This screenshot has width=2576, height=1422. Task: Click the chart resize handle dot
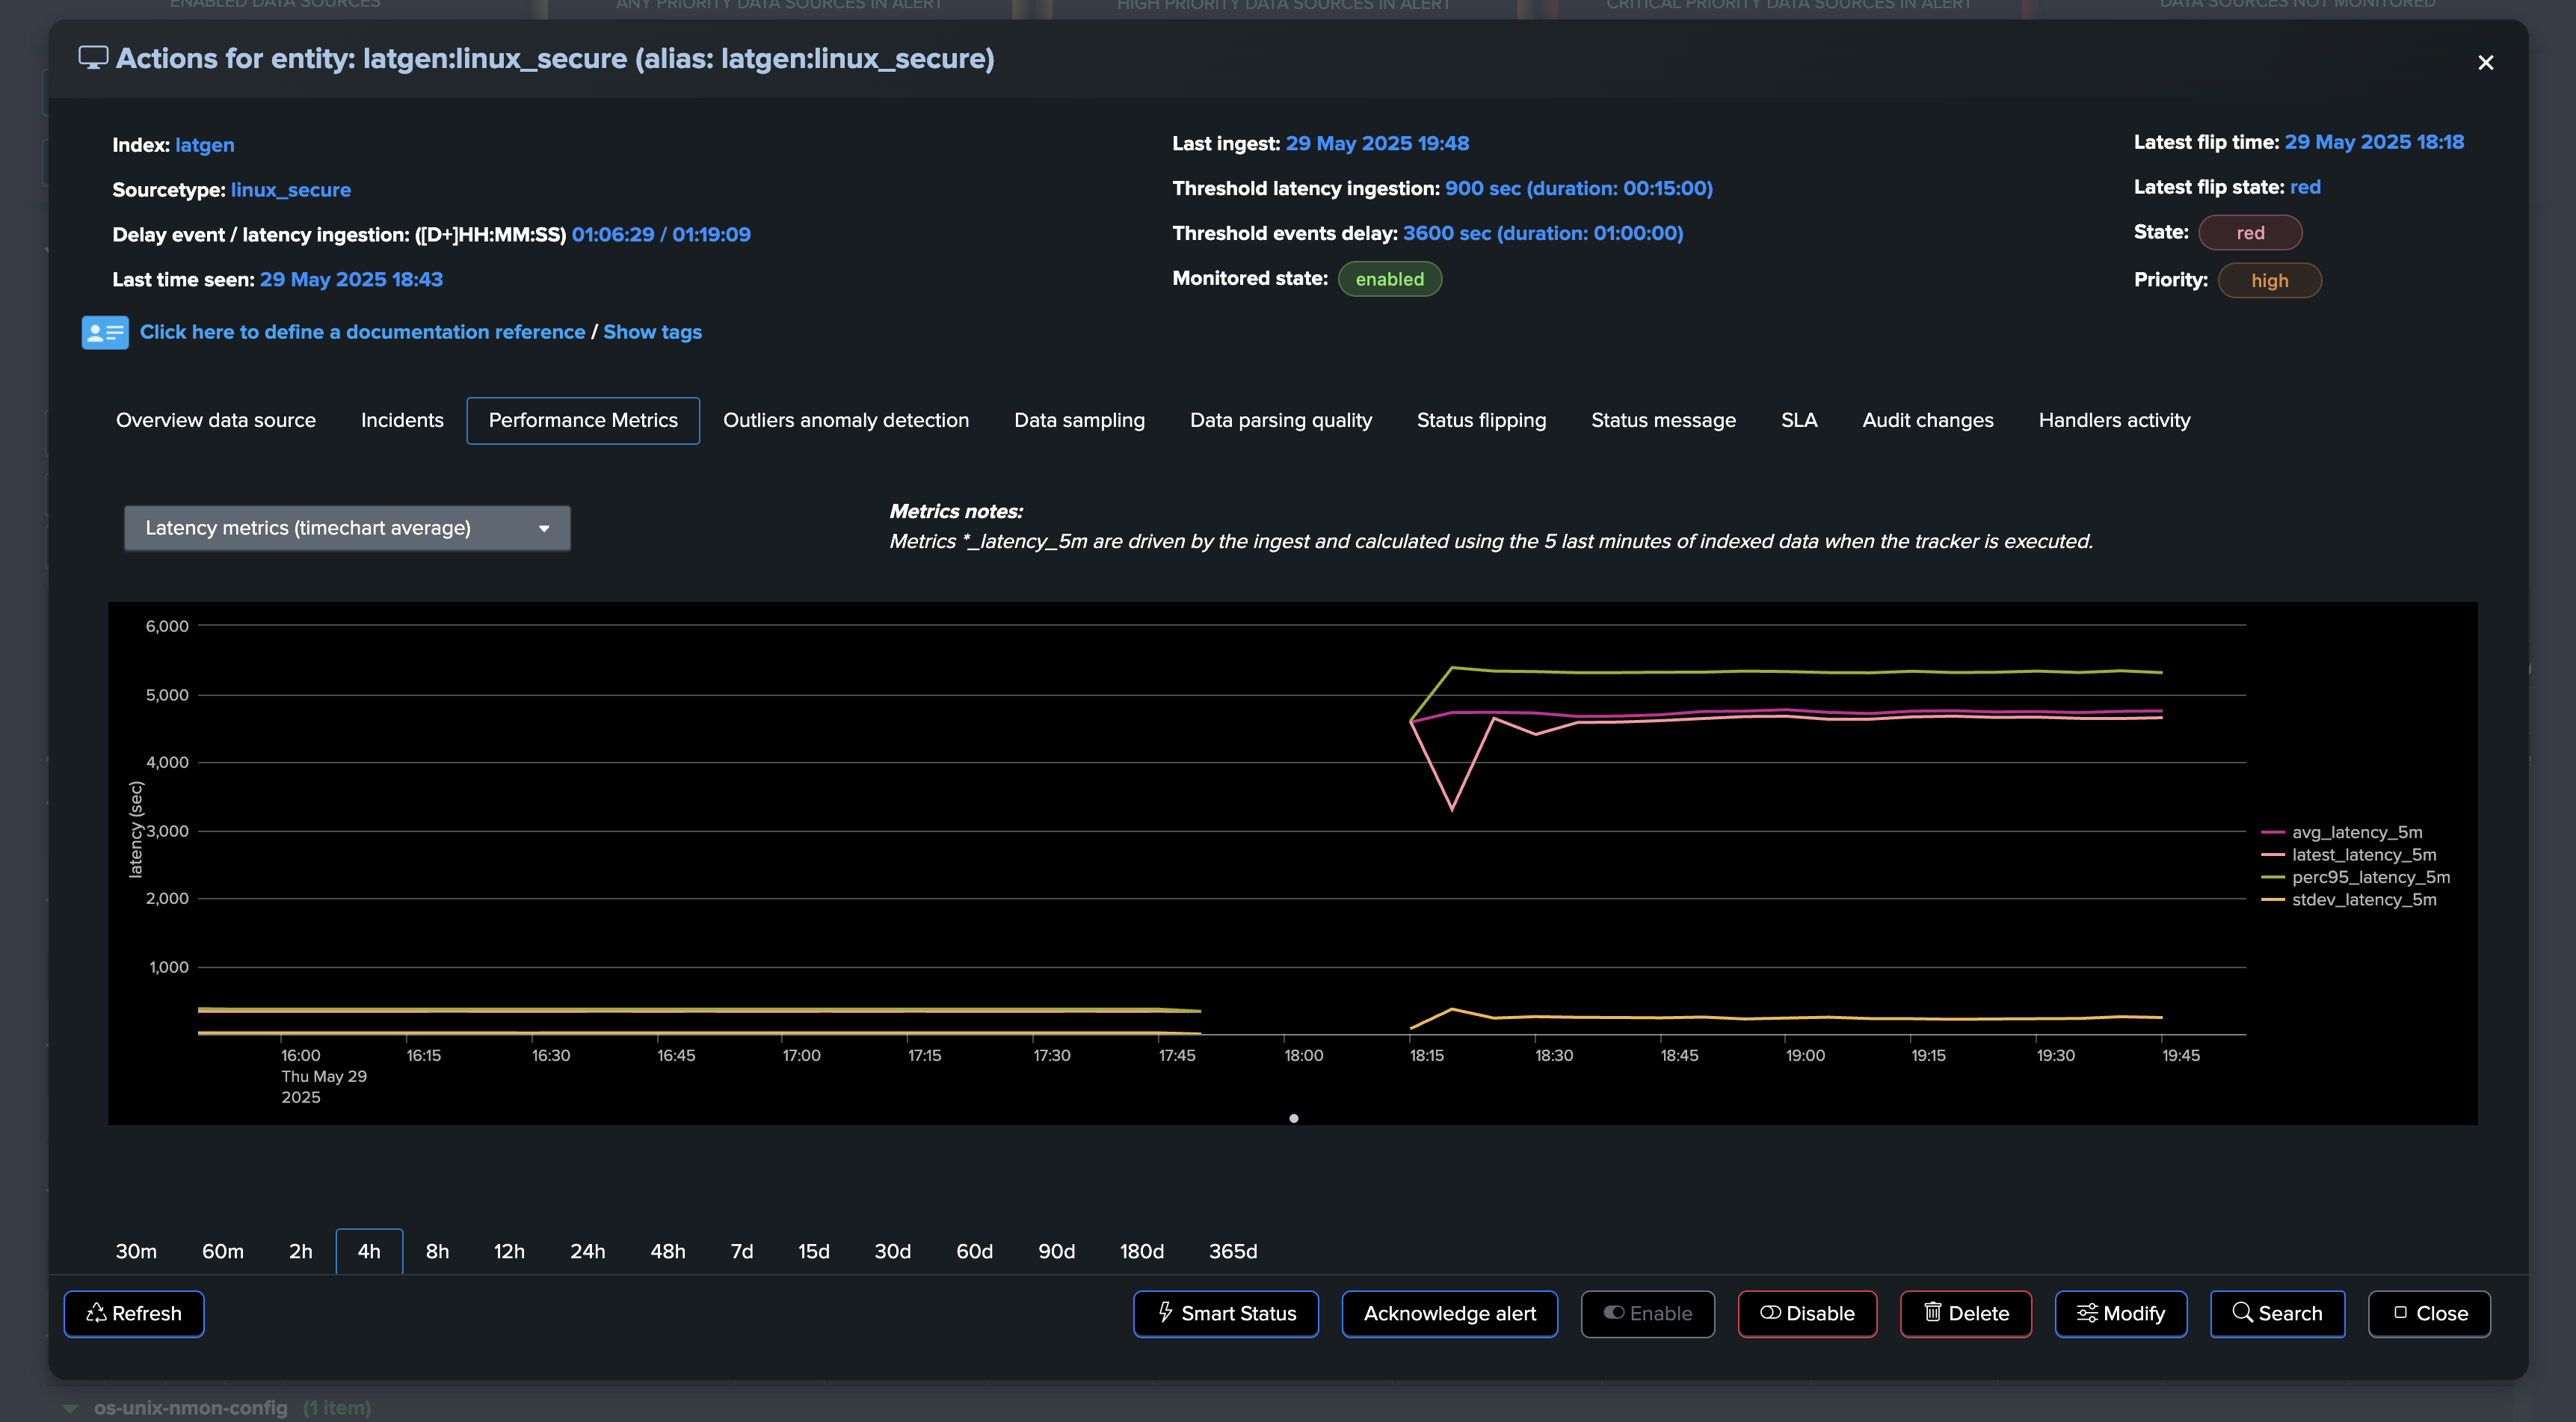tap(1293, 1118)
